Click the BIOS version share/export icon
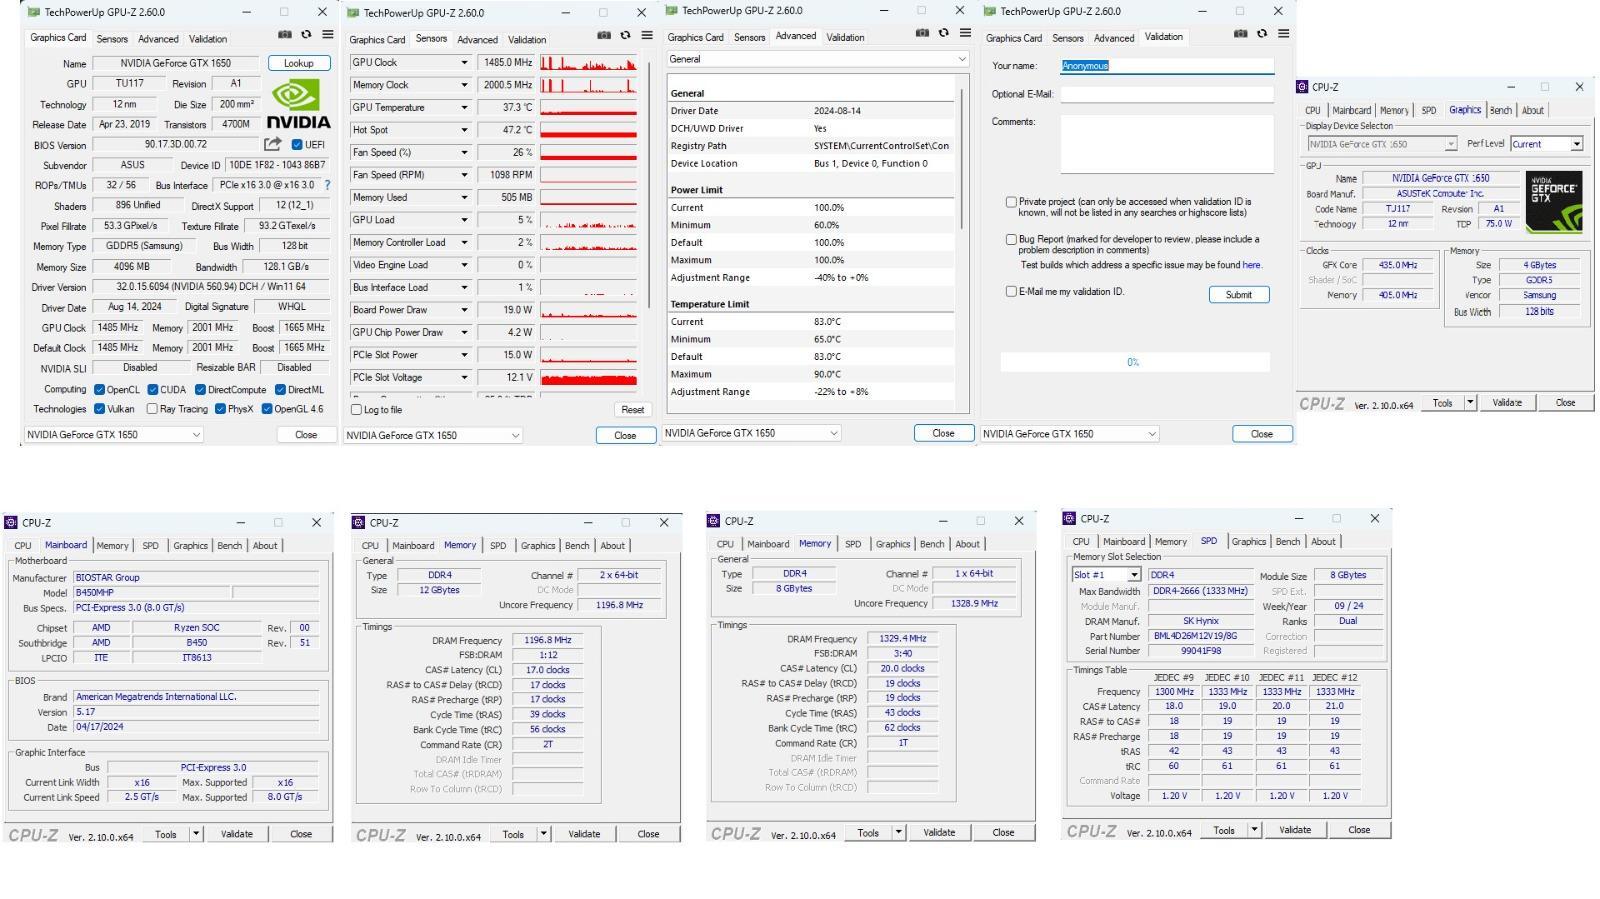Screen dimensions: 1600x899 [x=272, y=144]
